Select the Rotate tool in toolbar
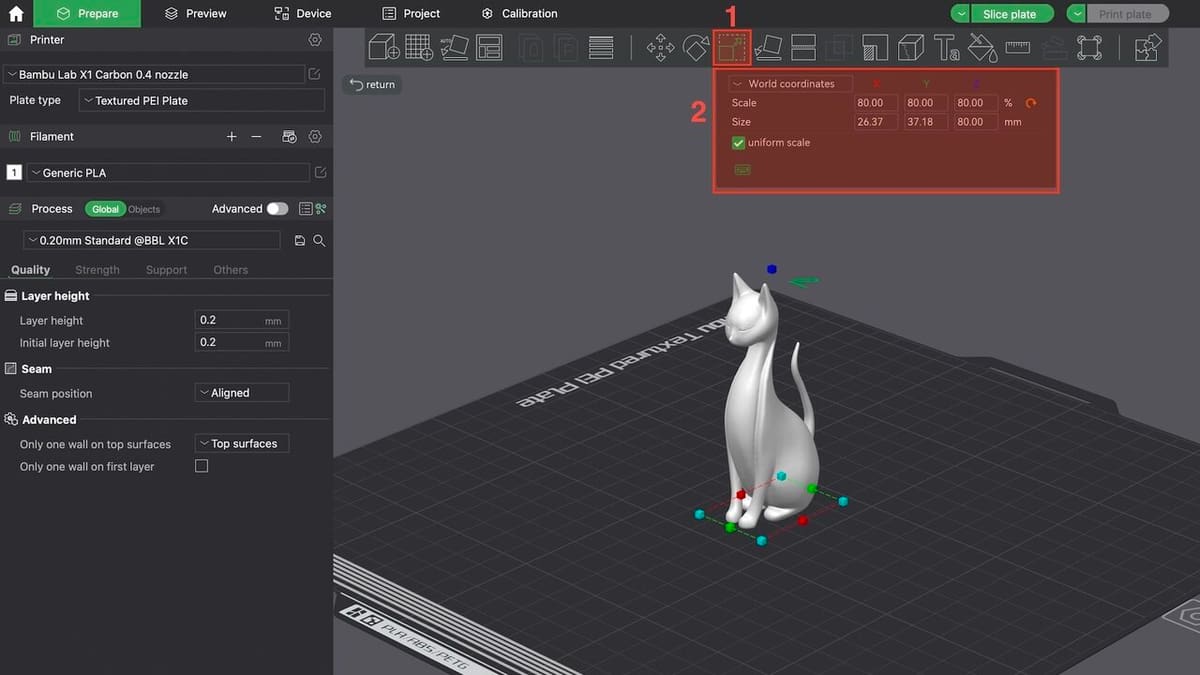Viewport: 1200px width, 675px height. click(695, 47)
